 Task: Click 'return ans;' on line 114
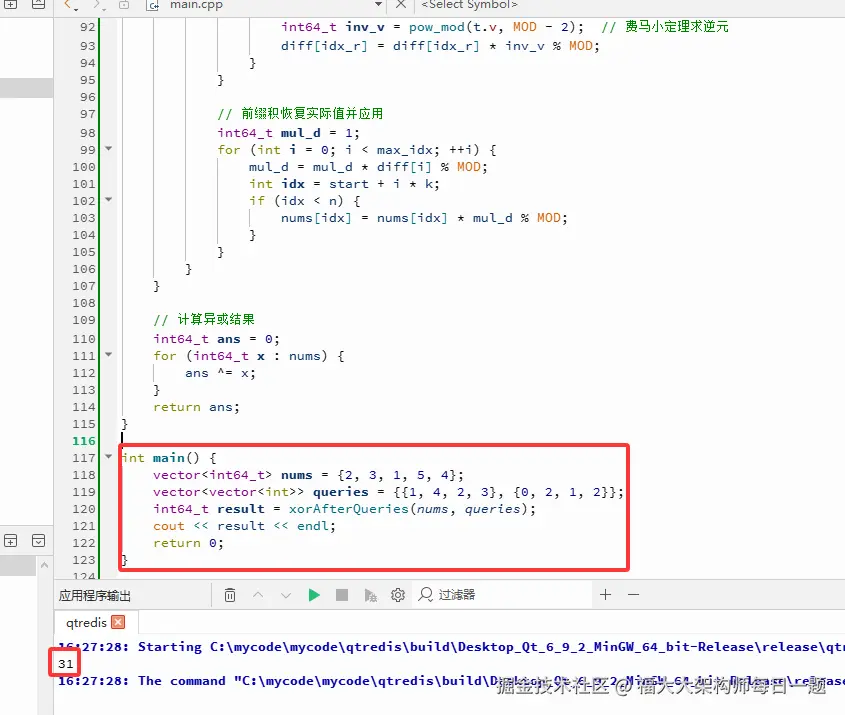tap(196, 407)
